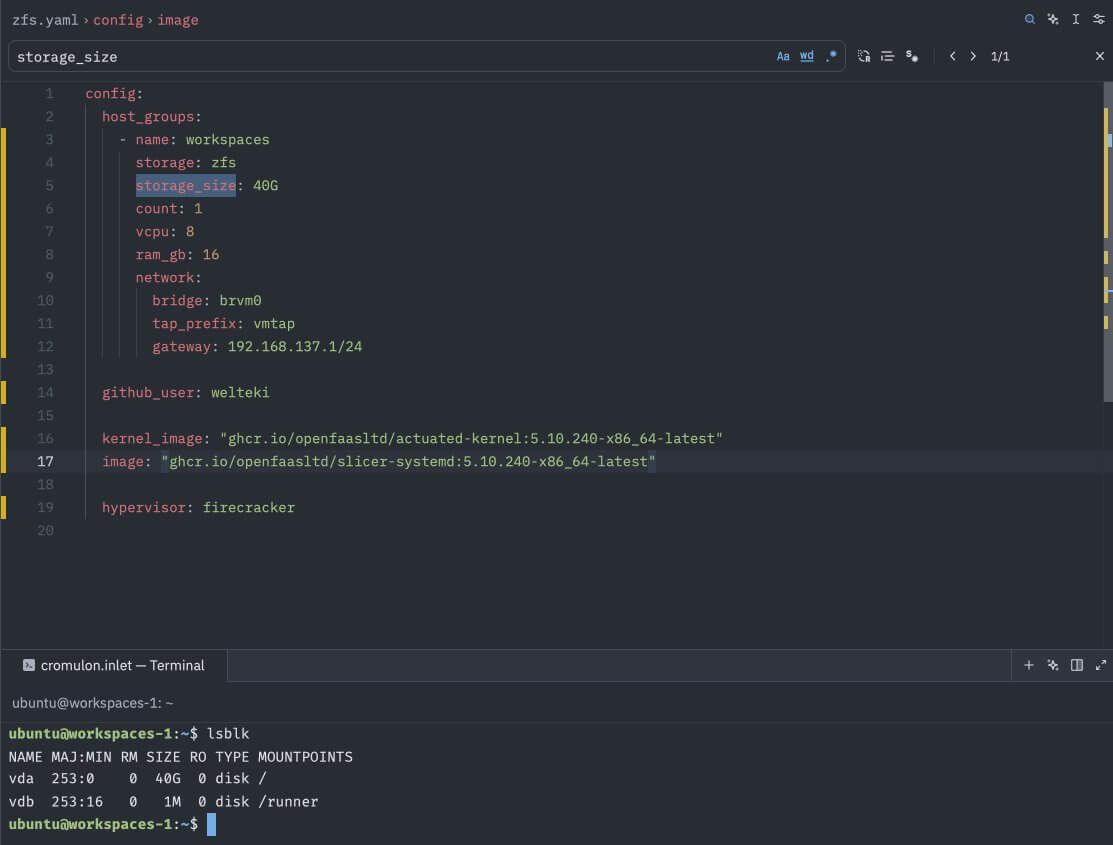Select all matches with the list icon
The height and width of the screenshot is (845, 1113).
point(887,56)
